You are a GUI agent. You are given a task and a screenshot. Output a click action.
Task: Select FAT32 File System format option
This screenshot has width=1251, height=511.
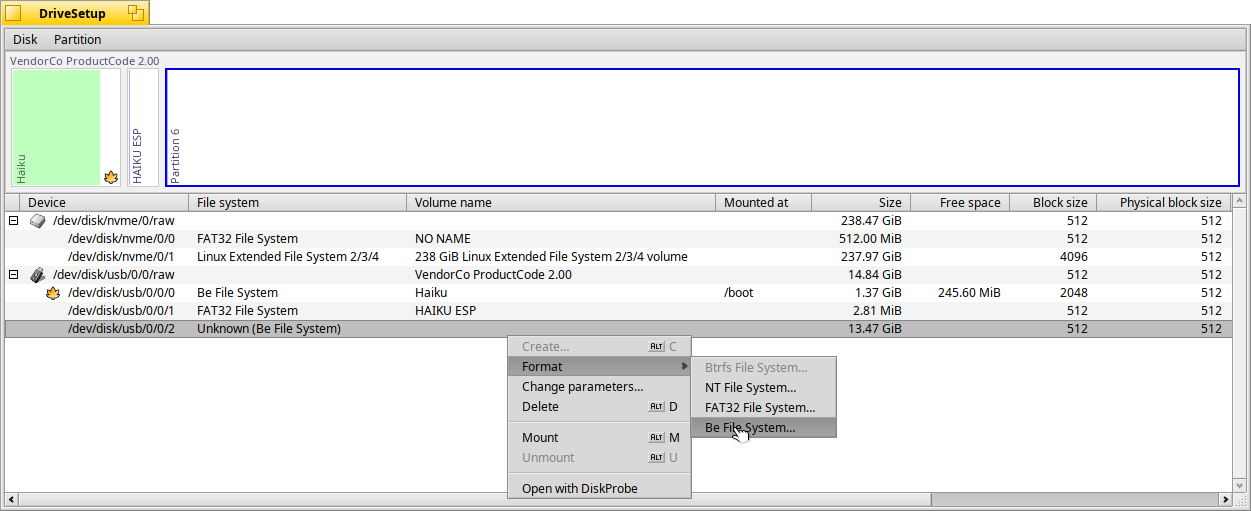point(759,408)
